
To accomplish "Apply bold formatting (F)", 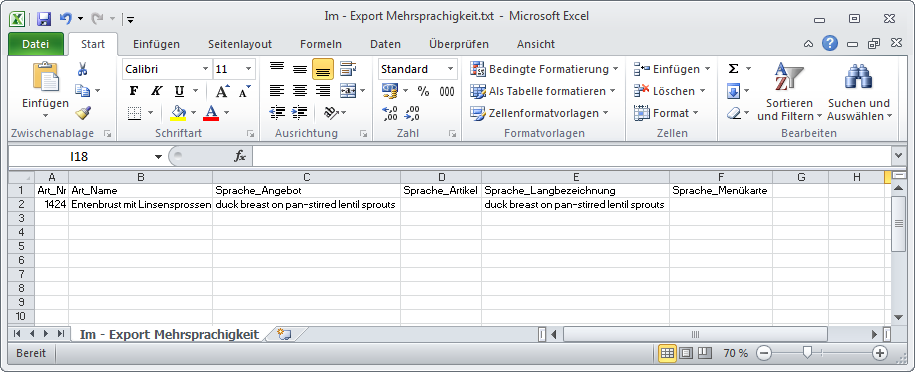I will pos(134,91).
